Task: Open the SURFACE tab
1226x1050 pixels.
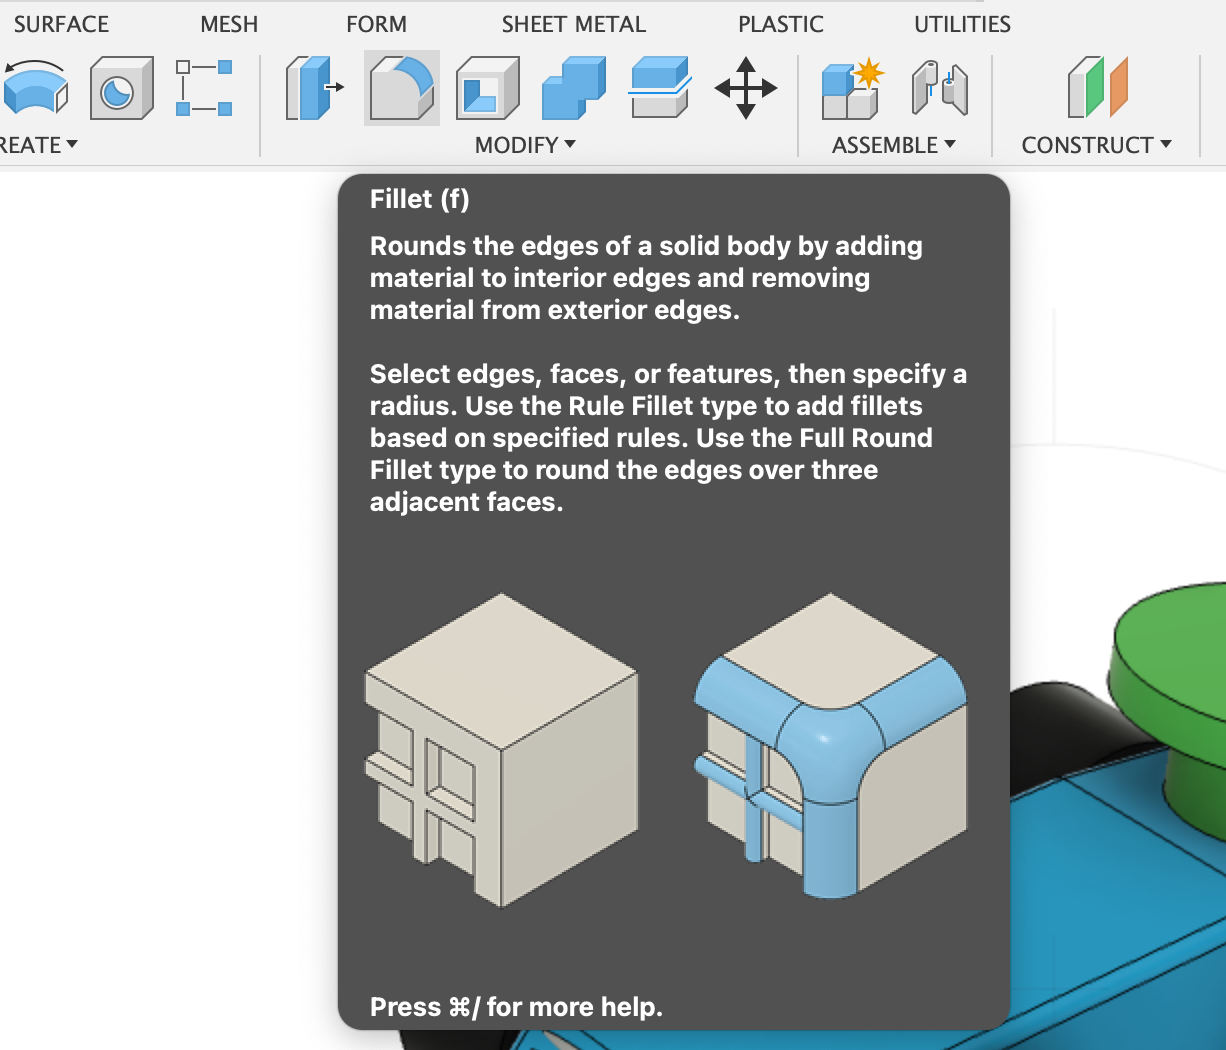Action: coord(61,24)
